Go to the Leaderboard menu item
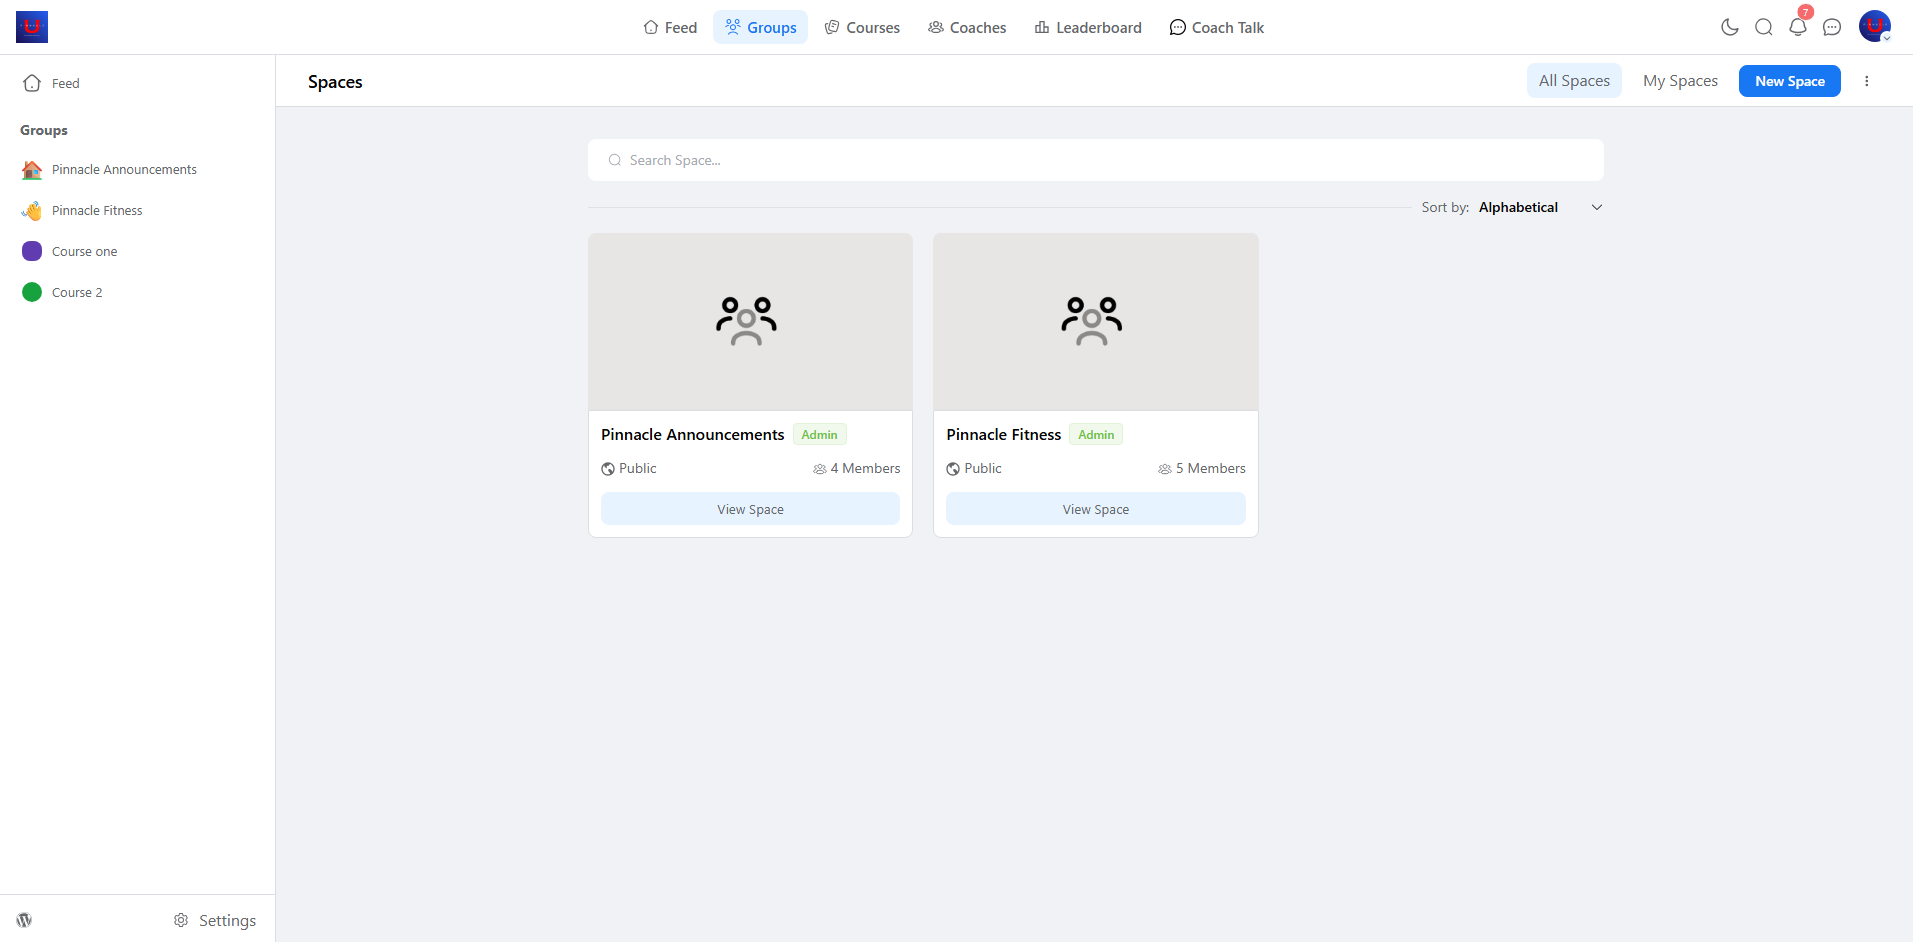This screenshot has height=942, width=1913. coord(1087,27)
